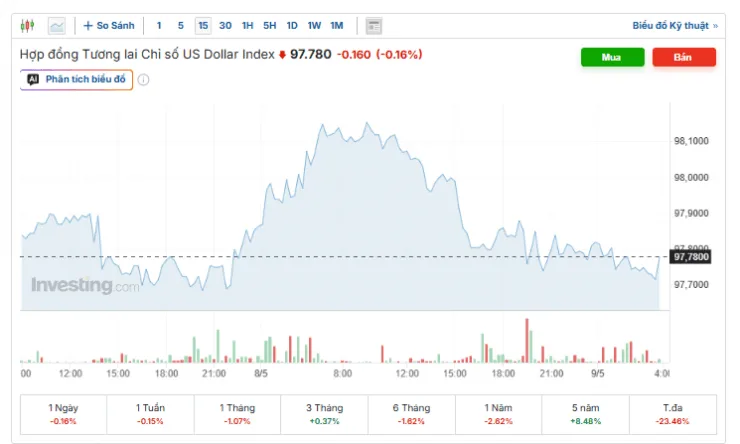Viewport: 740px width, 444px height.
Task: Choose the 5 năm time range
Action: [x=586, y=414]
